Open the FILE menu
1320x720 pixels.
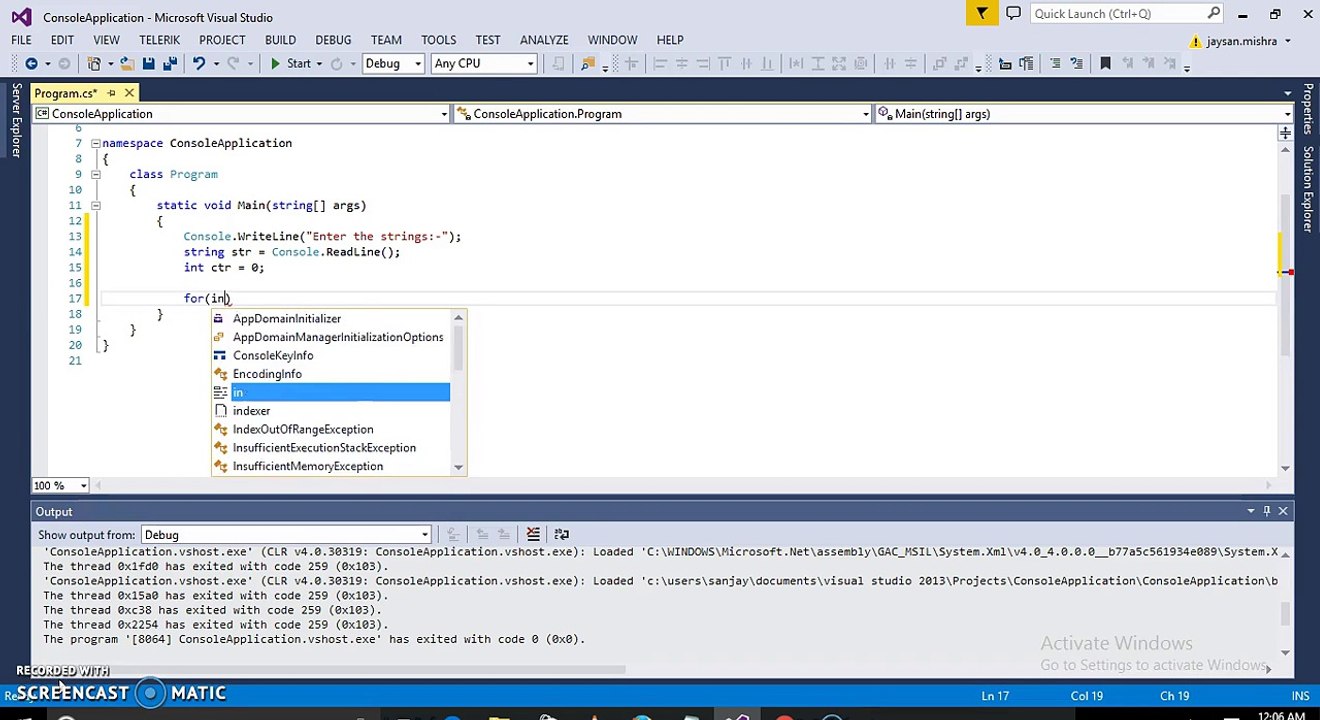click(21, 40)
